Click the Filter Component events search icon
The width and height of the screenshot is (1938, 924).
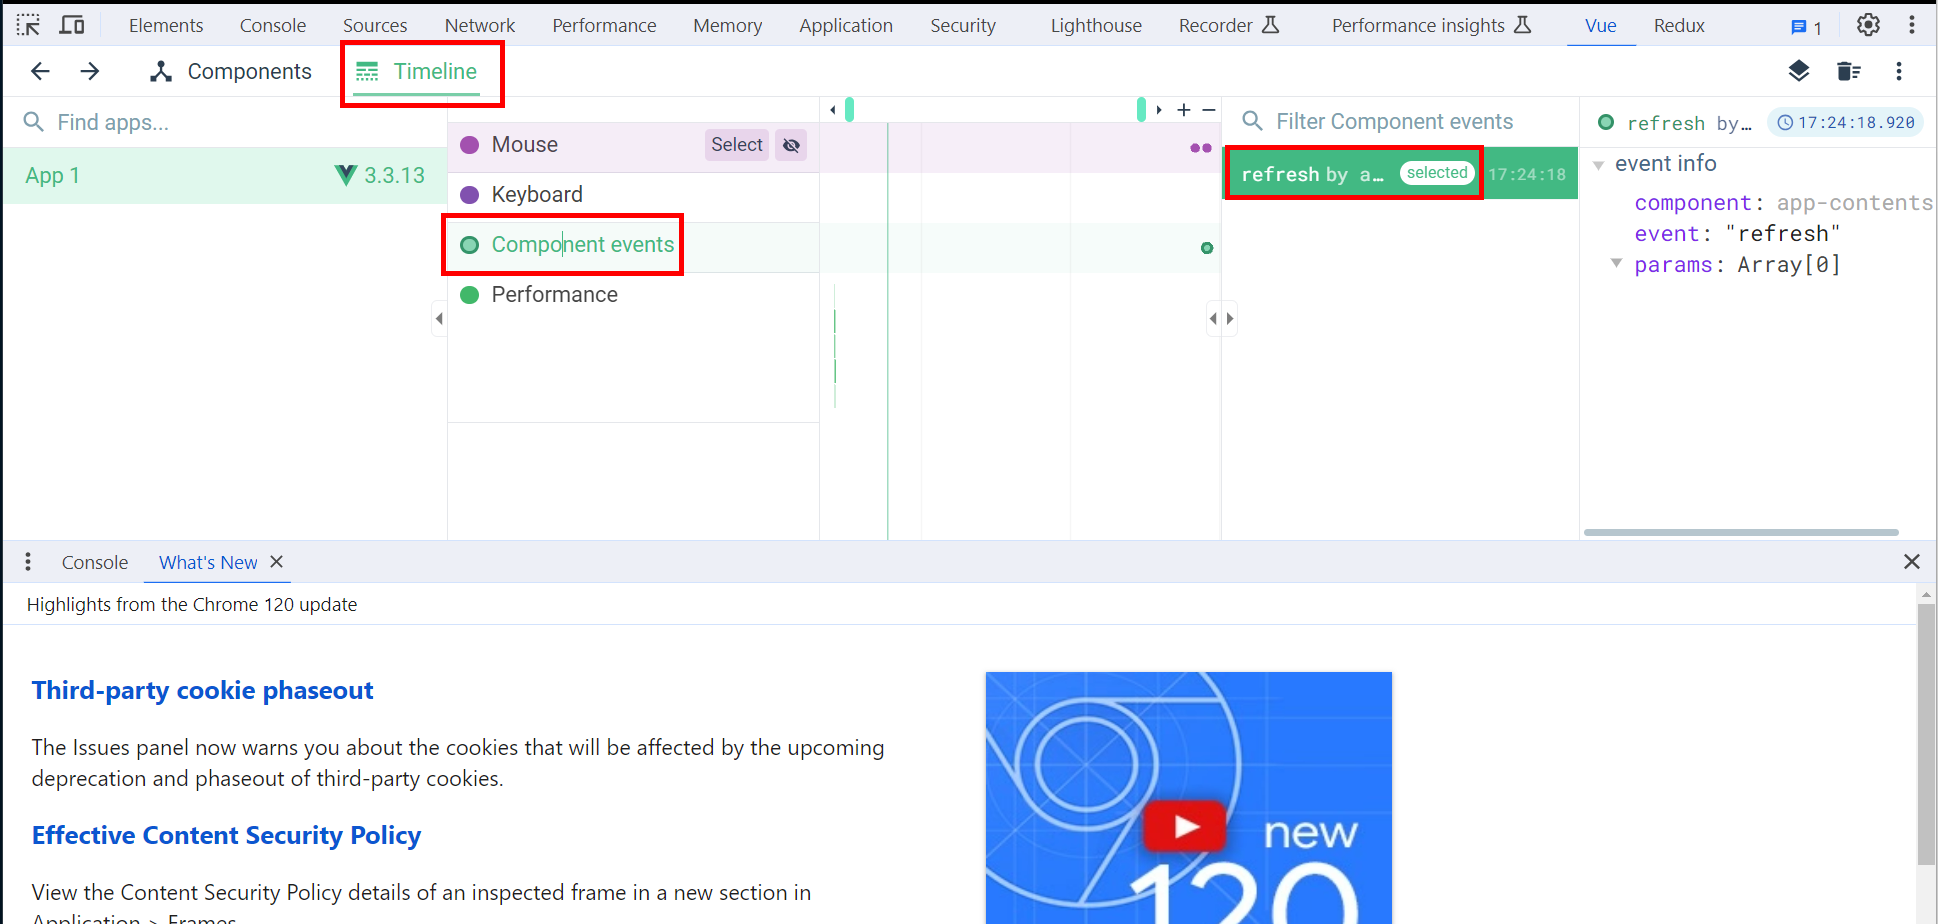click(x=1252, y=122)
